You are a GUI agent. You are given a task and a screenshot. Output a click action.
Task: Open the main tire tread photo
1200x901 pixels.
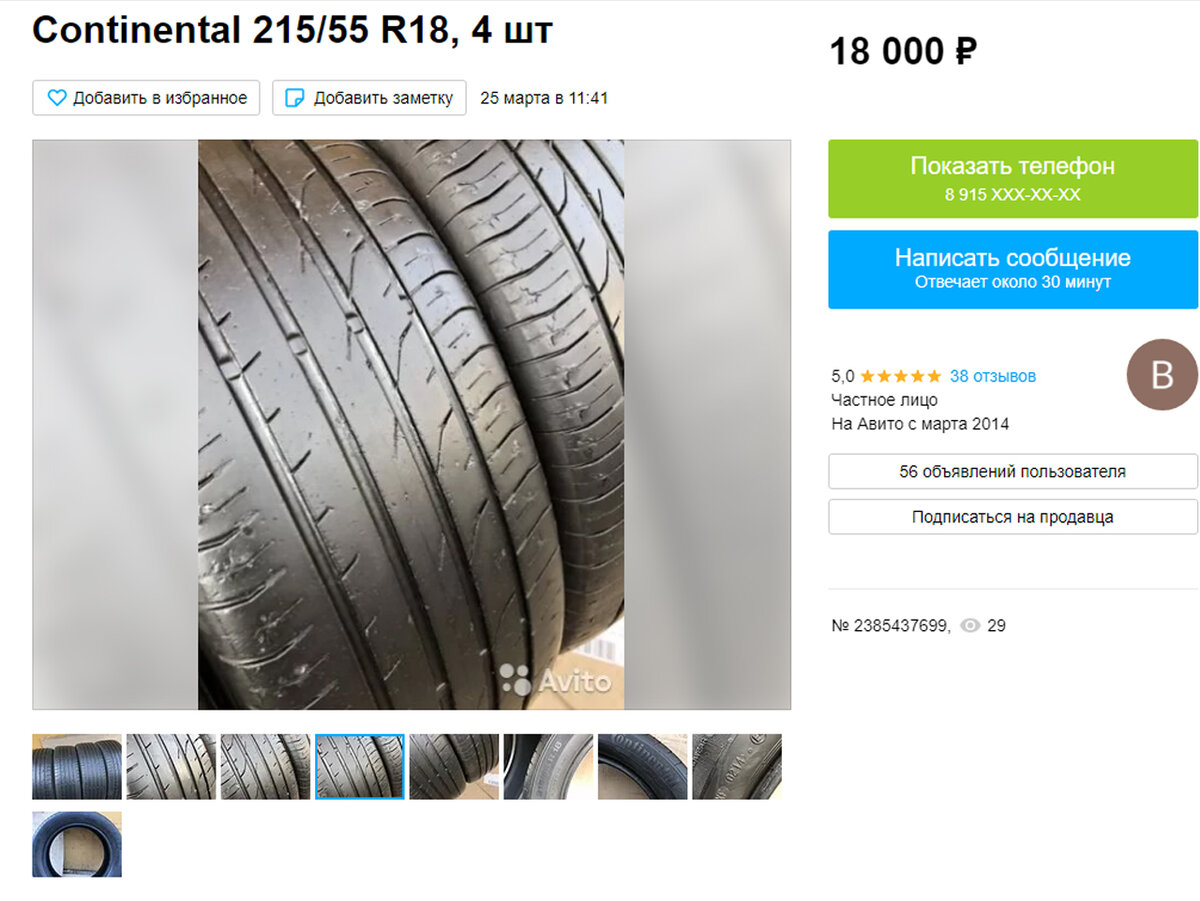click(x=411, y=425)
